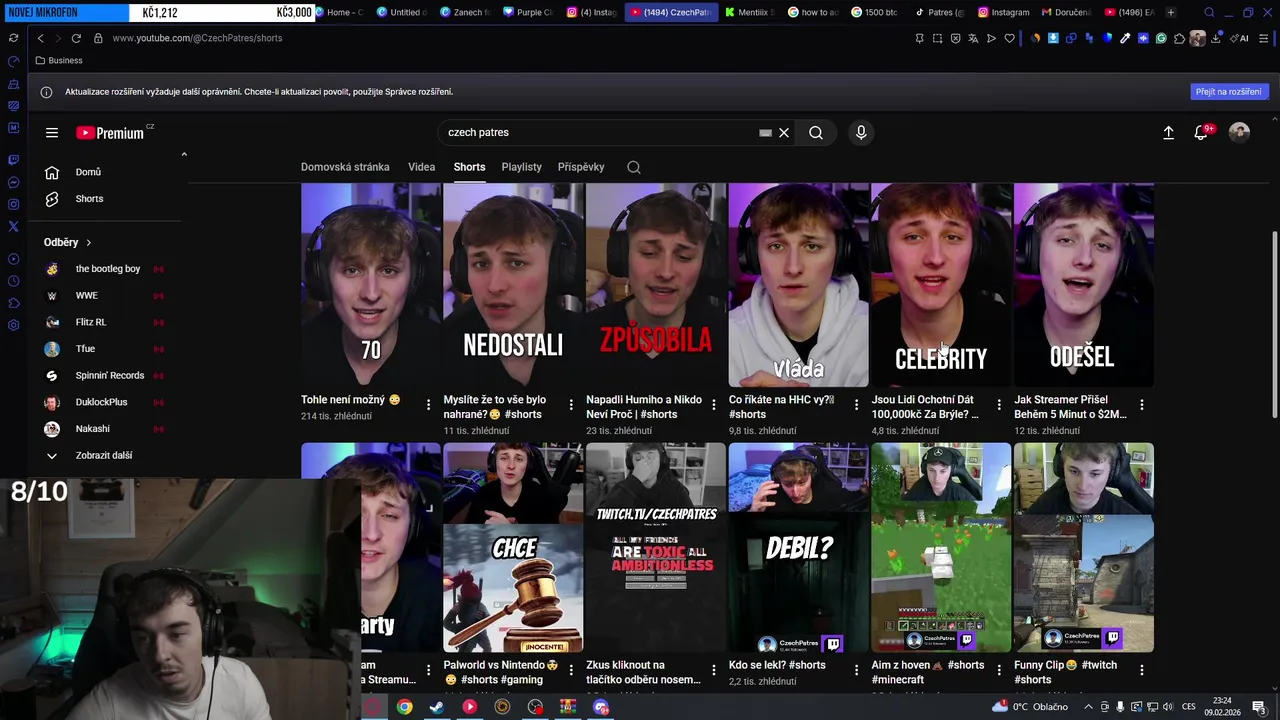
Task: Switch to Domovská stránka channel tab
Action: (345, 167)
